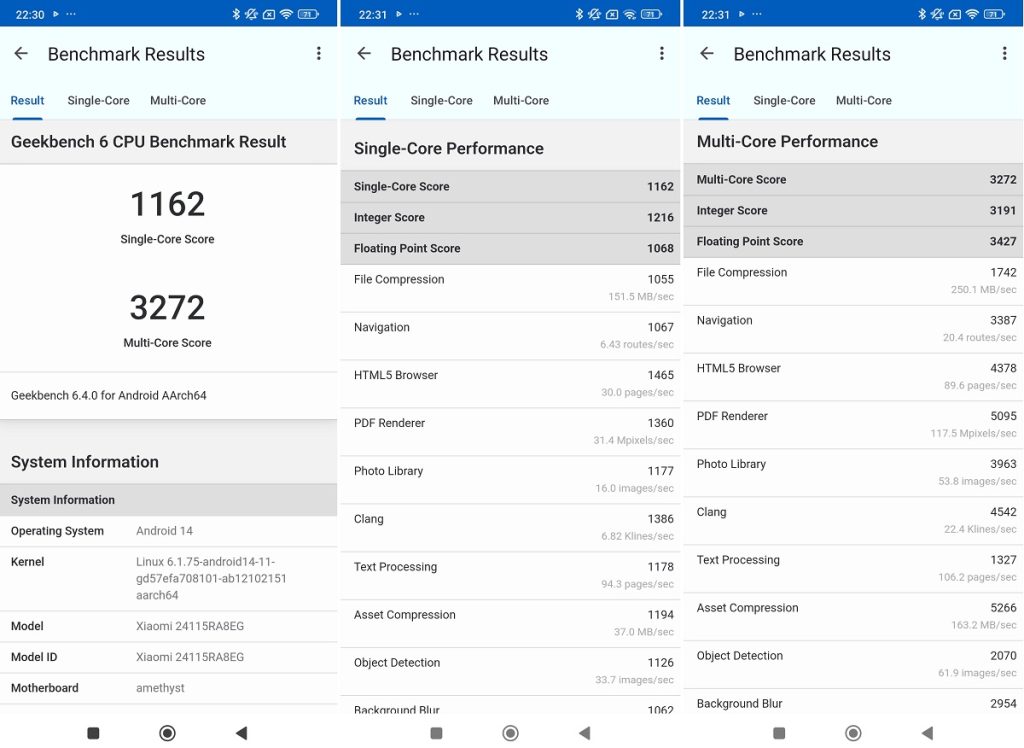This screenshot has width=1024, height=748.
Task: Tap Text Processing row with score 1327
Action: (x=854, y=569)
